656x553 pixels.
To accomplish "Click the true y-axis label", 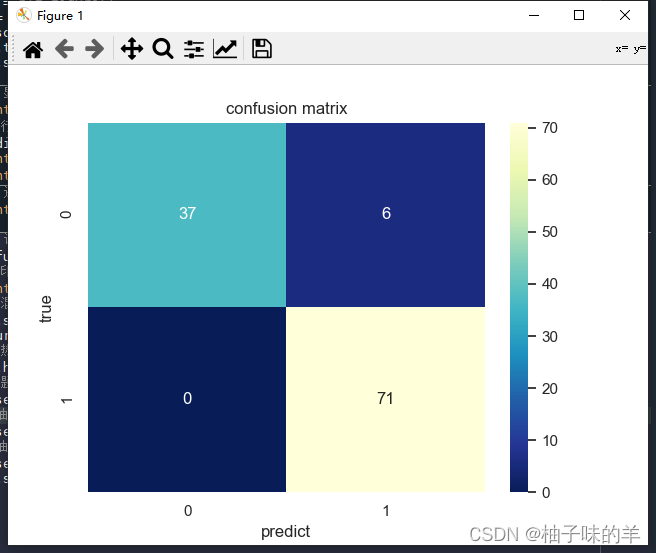I will (x=45, y=307).
